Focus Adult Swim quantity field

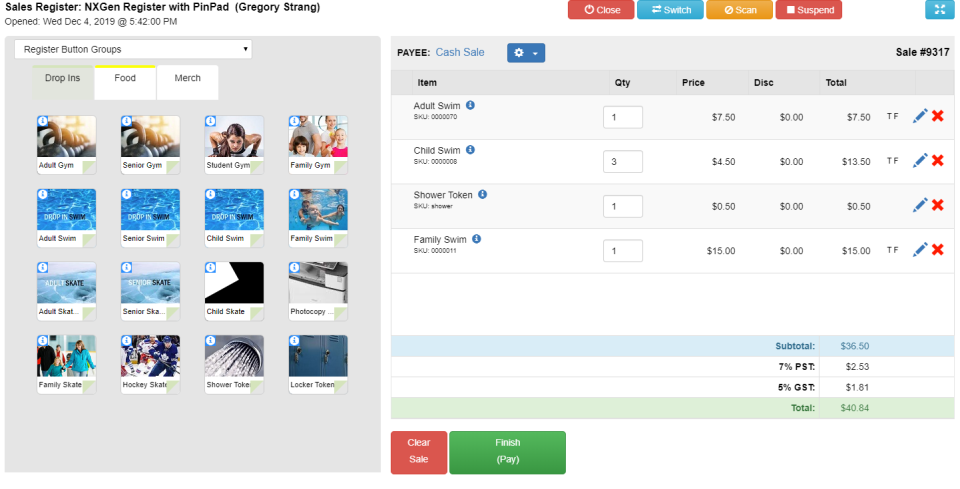pos(623,118)
